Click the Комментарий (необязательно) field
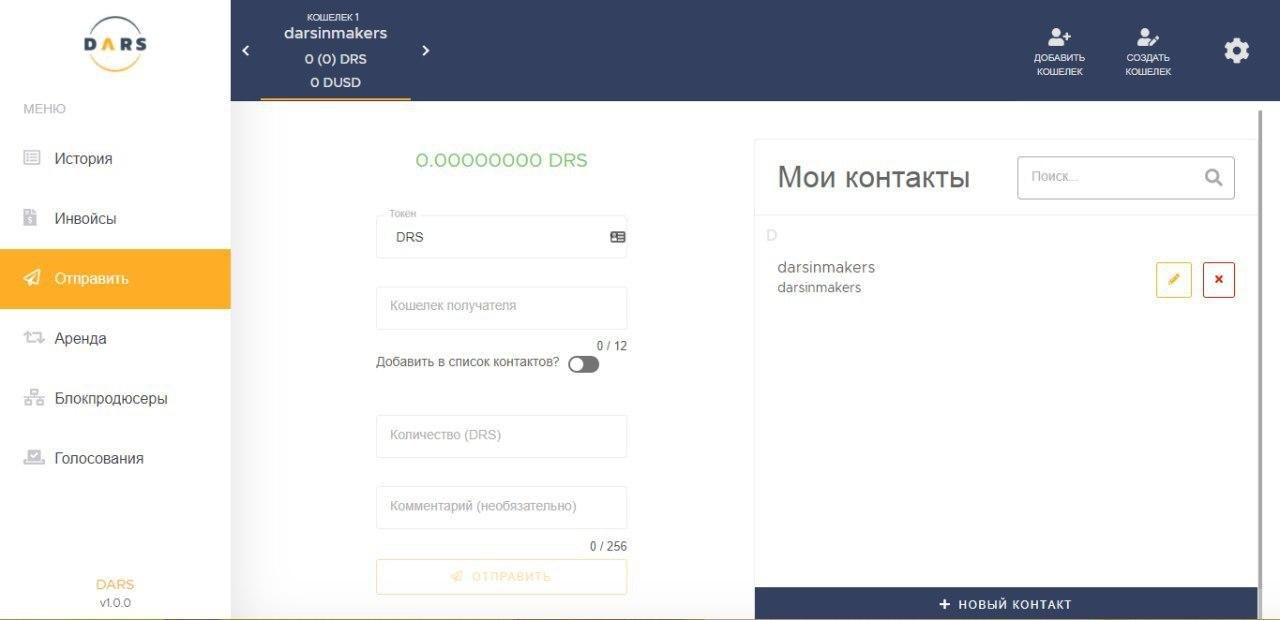 501,507
